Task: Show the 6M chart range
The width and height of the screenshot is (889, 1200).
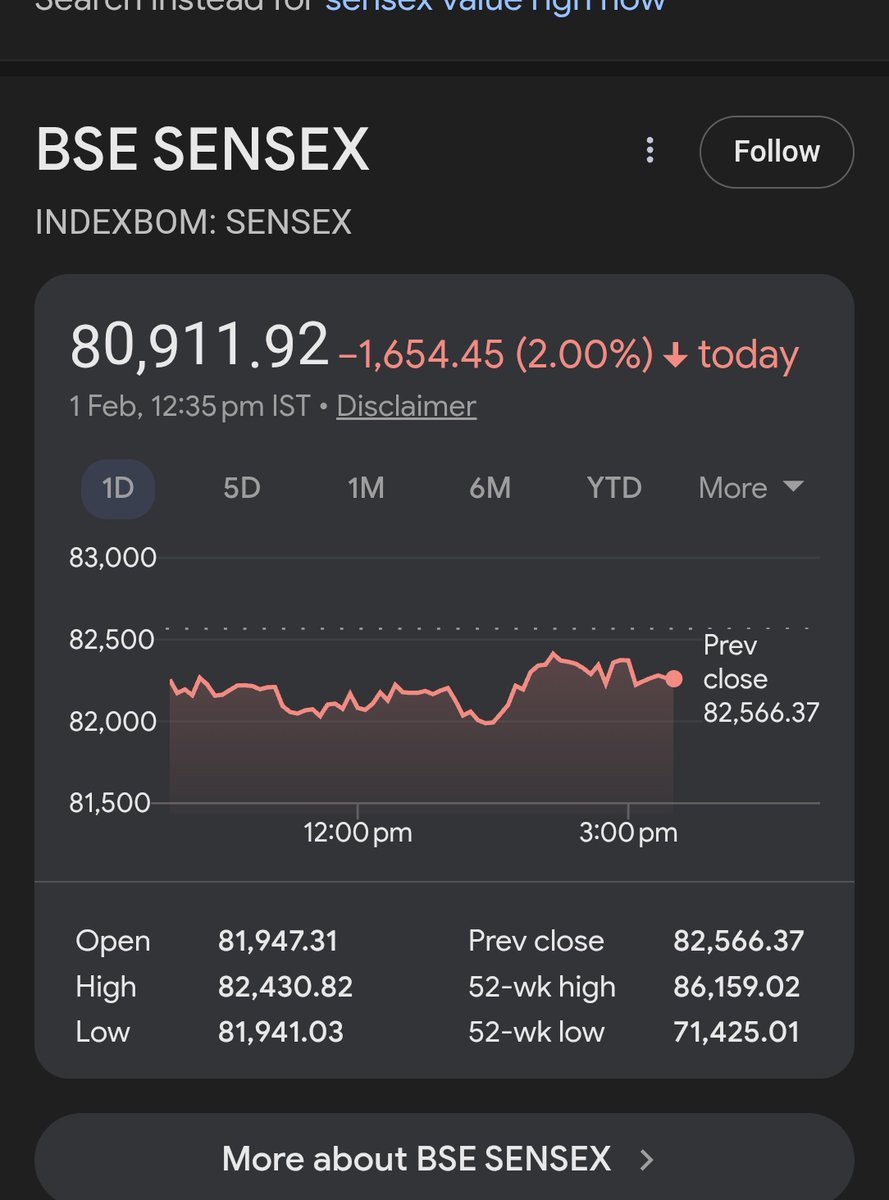Action: tap(490, 488)
